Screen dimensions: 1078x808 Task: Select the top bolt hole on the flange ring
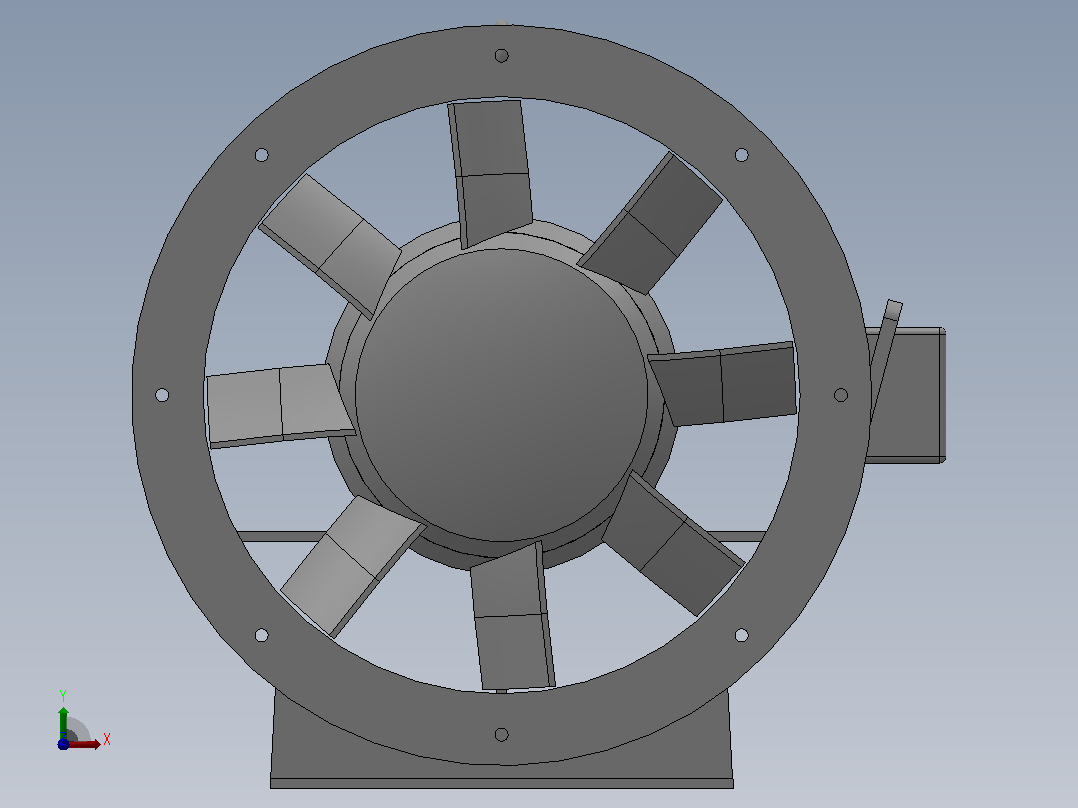point(501,56)
